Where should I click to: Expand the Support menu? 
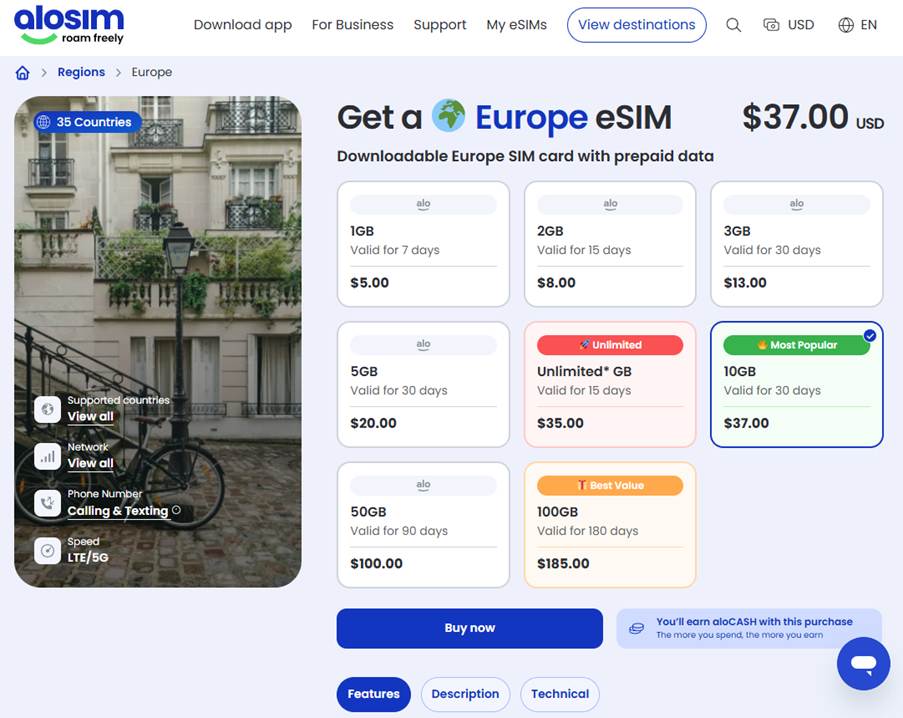(440, 25)
